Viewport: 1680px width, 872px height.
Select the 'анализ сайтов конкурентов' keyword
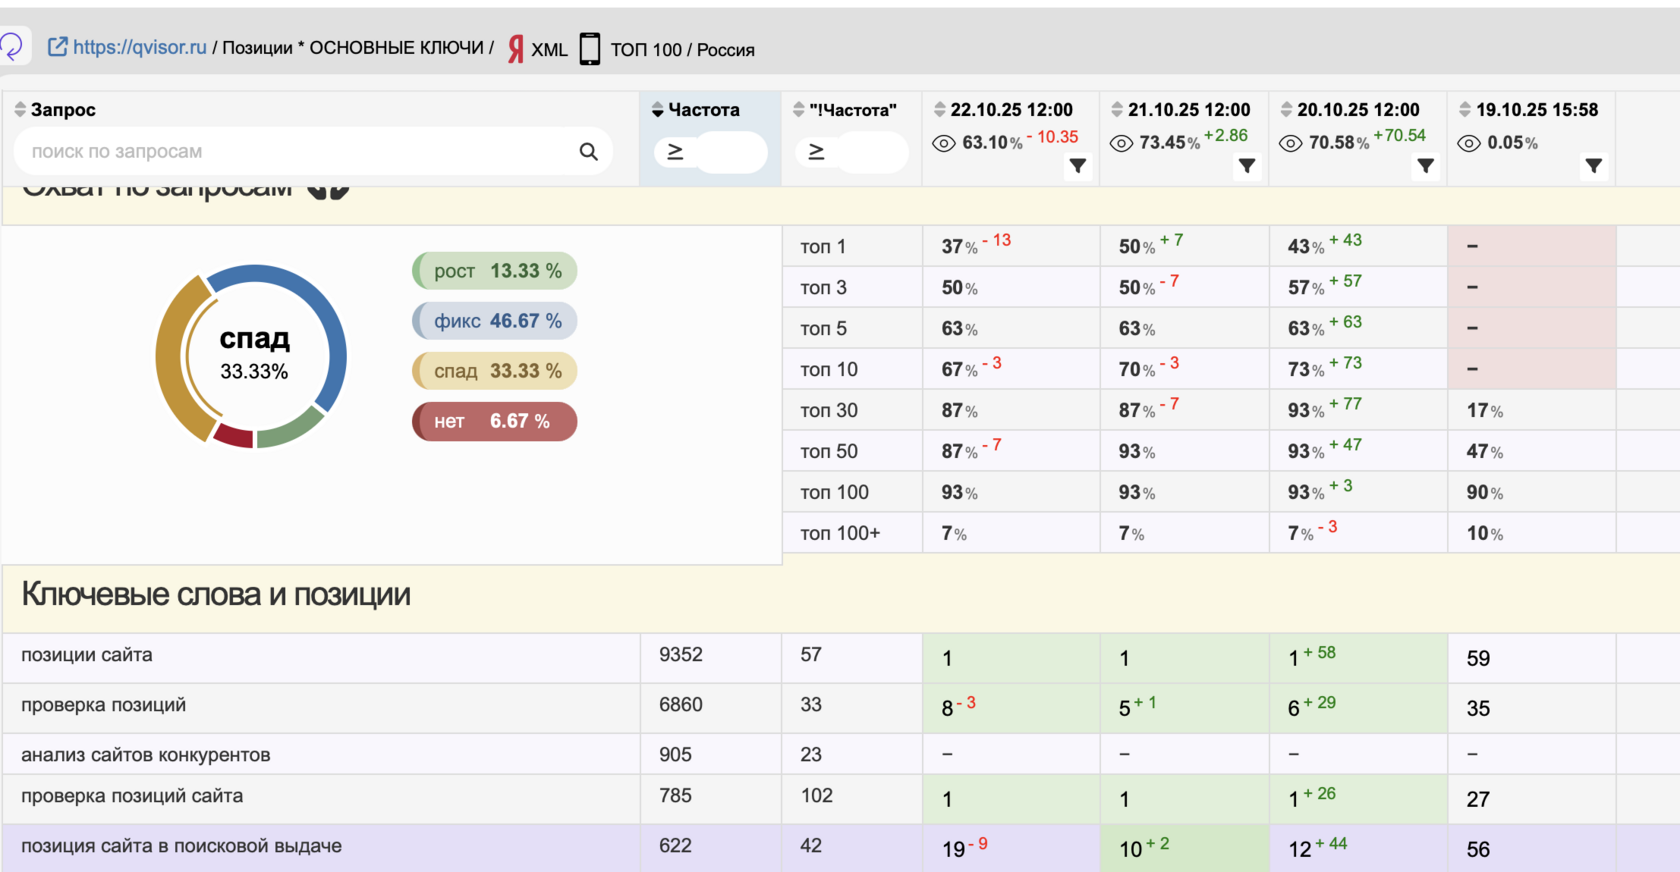146,755
